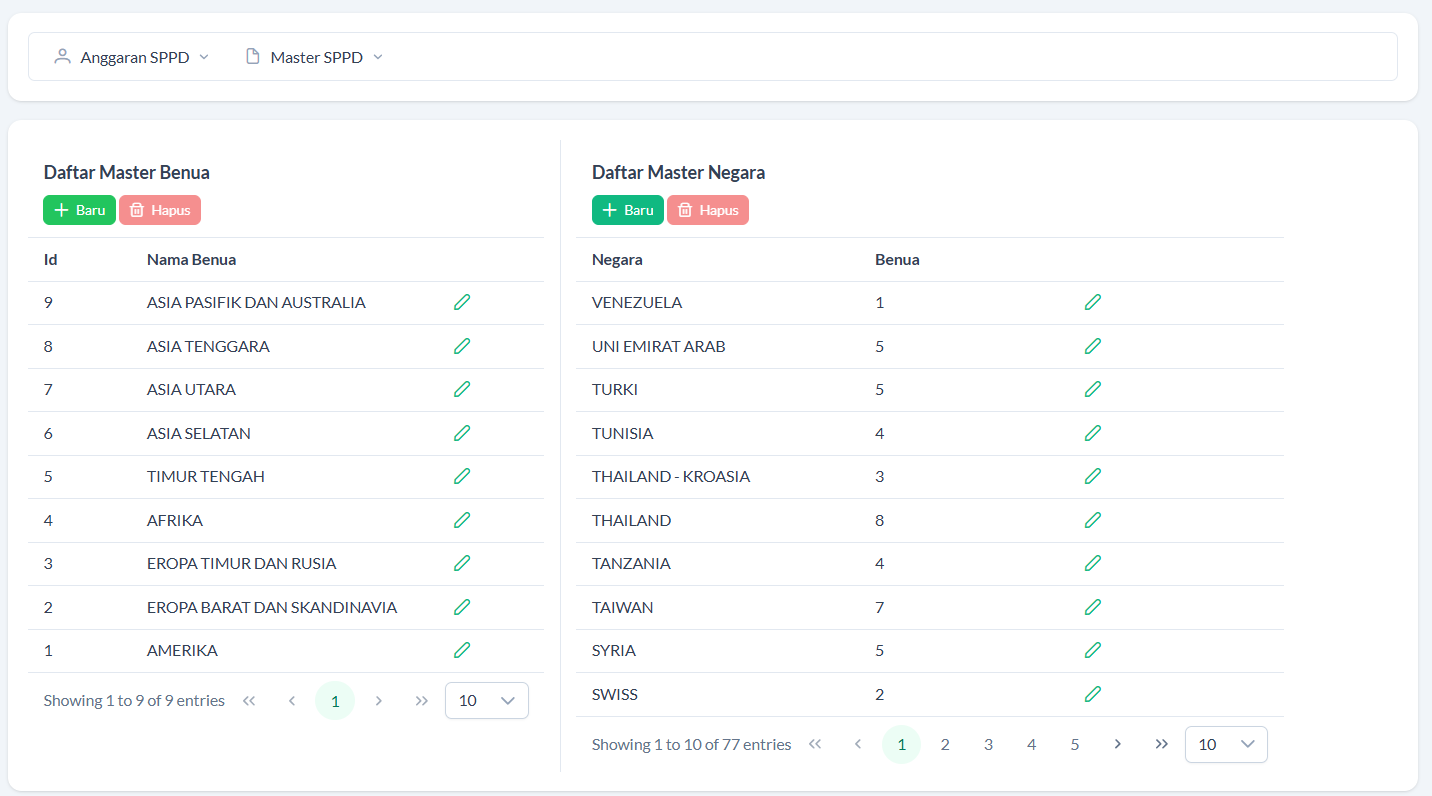1432x796 pixels.
Task: Select page 5 in Negara pagination
Action: point(1075,744)
